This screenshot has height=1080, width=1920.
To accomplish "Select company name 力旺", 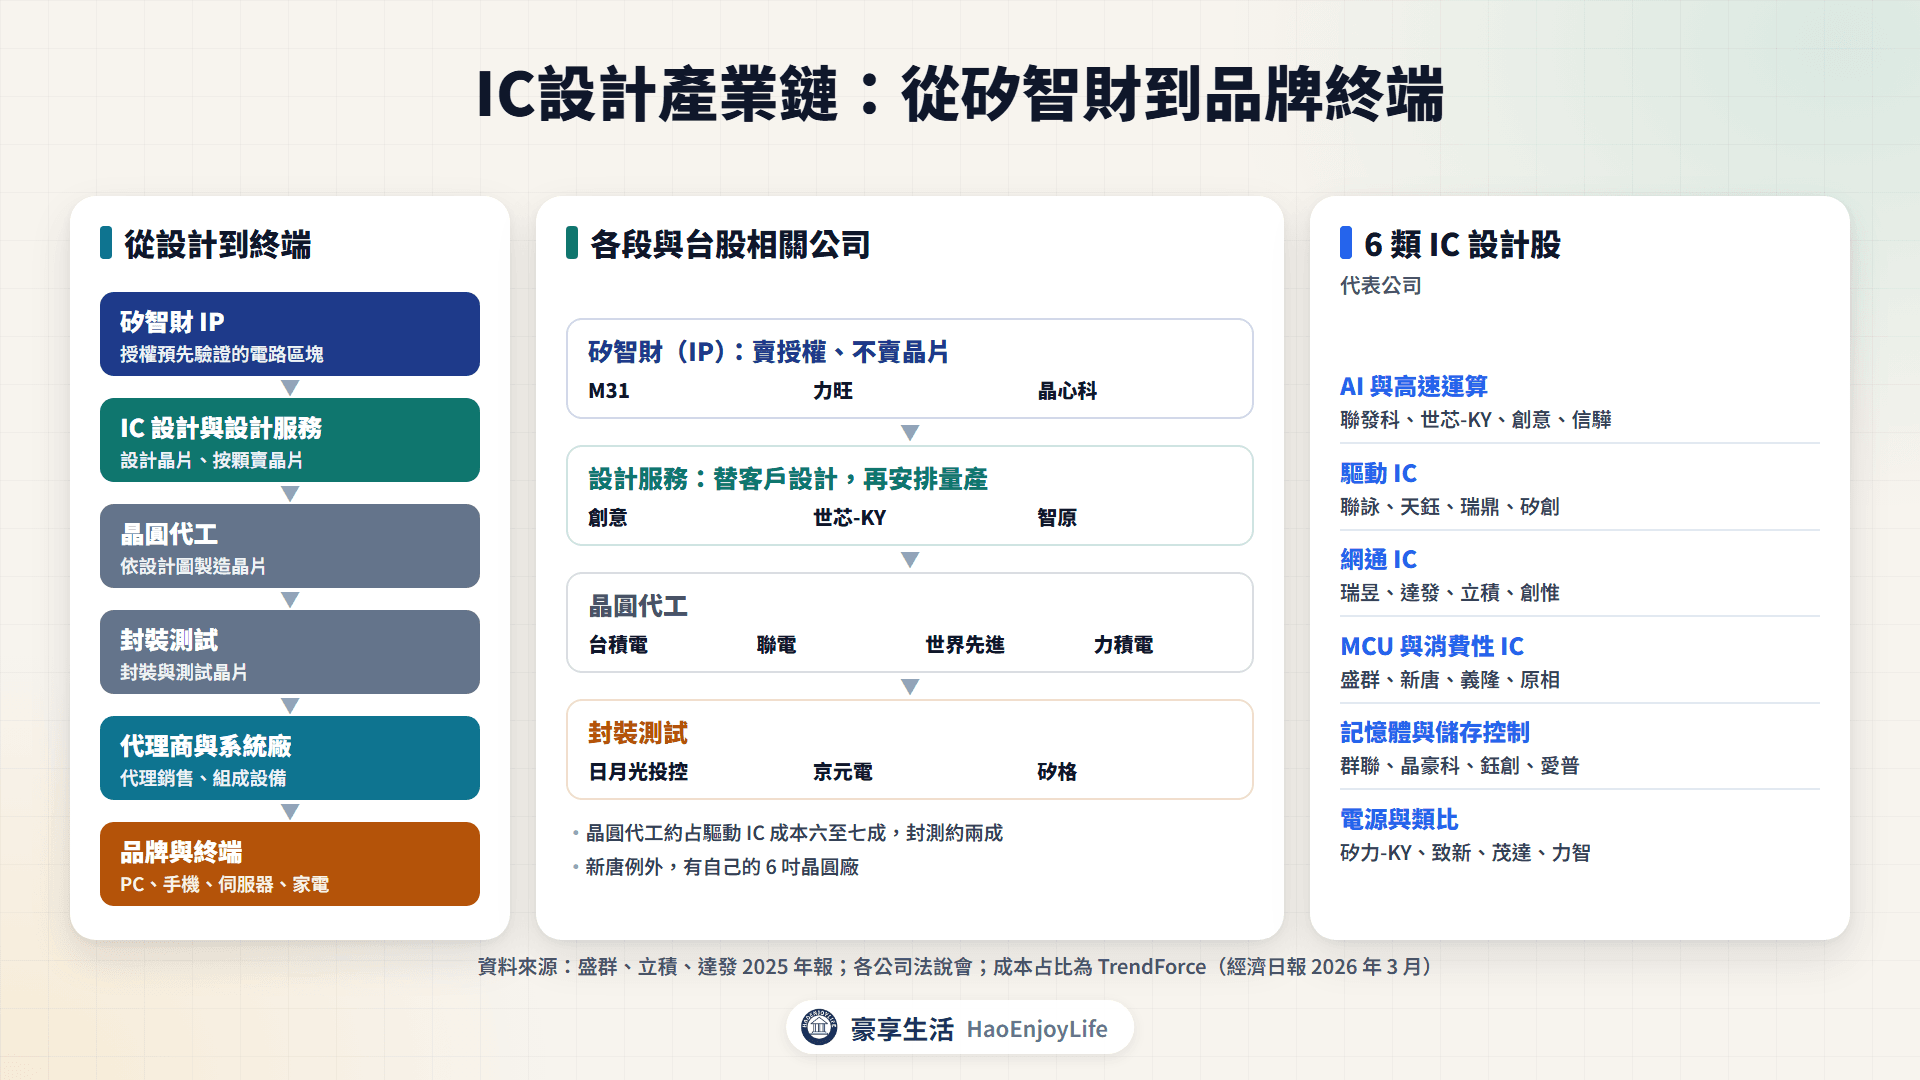I will [833, 391].
